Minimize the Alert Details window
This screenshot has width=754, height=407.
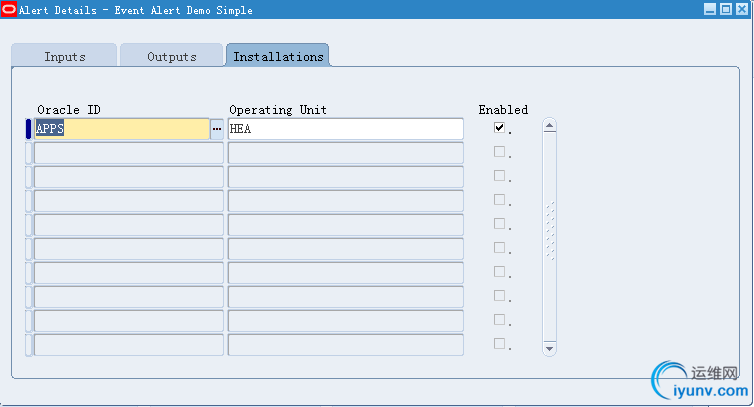[710, 10]
